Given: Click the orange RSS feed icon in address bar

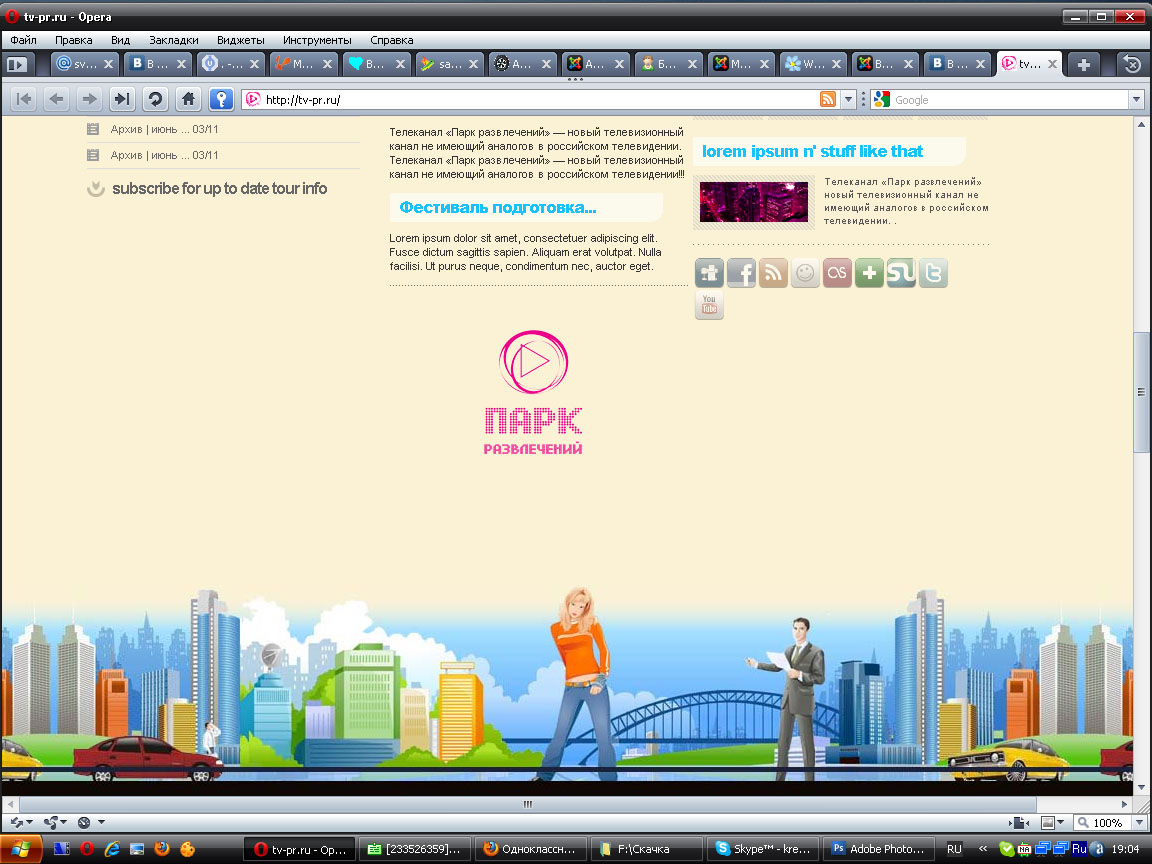Looking at the screenshot, I should 828,99.
